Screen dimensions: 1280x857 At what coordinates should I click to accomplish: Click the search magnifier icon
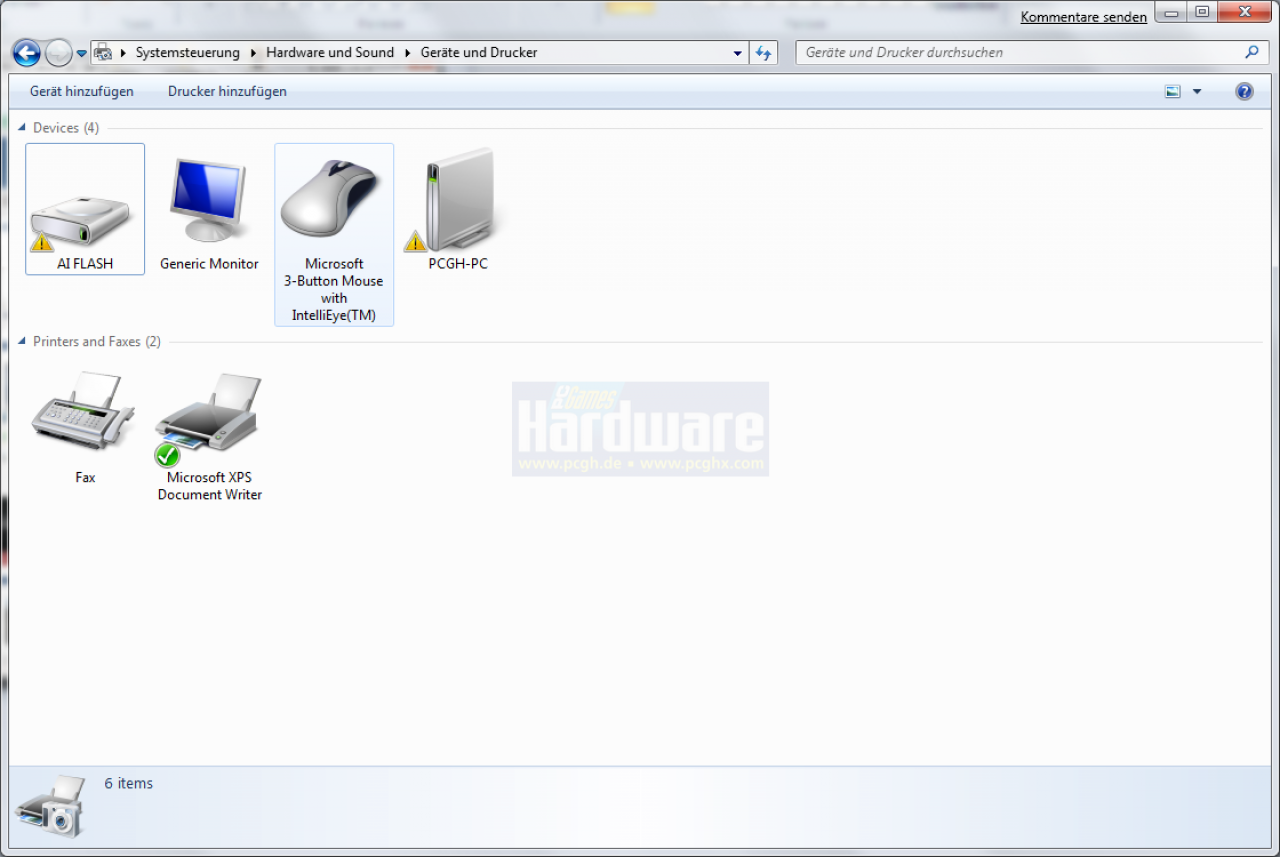(x=1251, y=52)
